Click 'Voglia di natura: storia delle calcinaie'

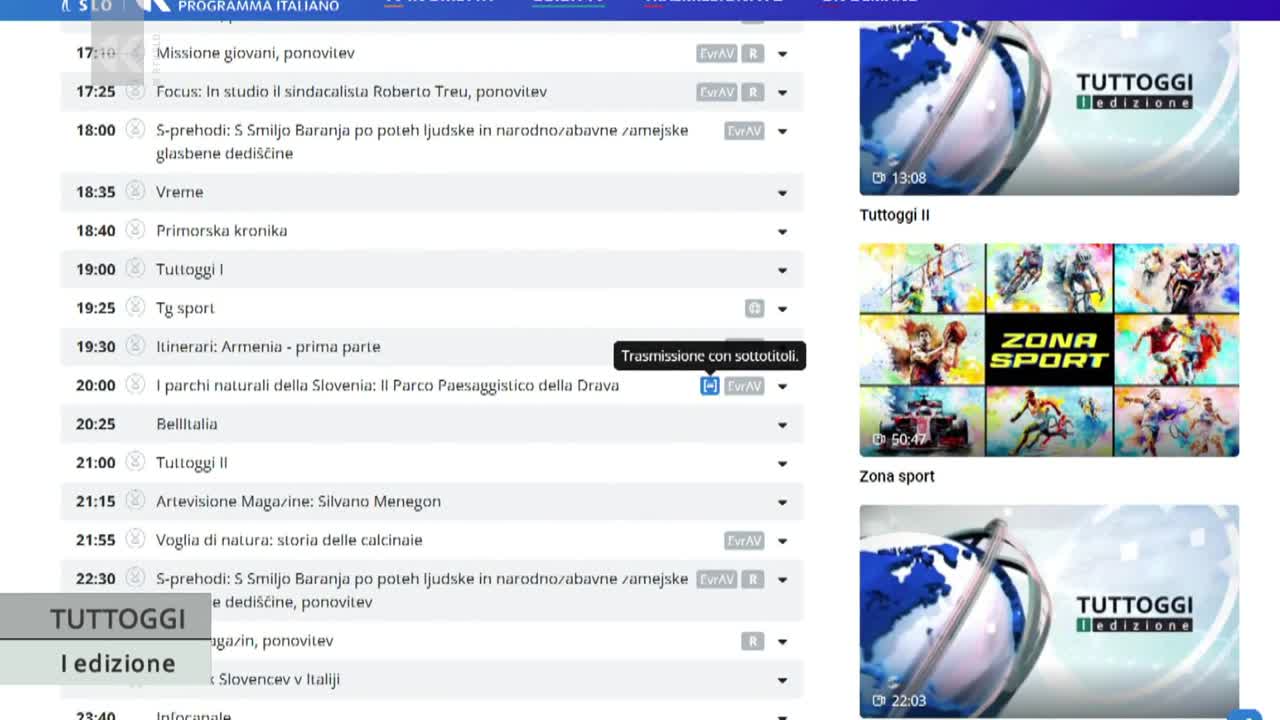point(289,540)
